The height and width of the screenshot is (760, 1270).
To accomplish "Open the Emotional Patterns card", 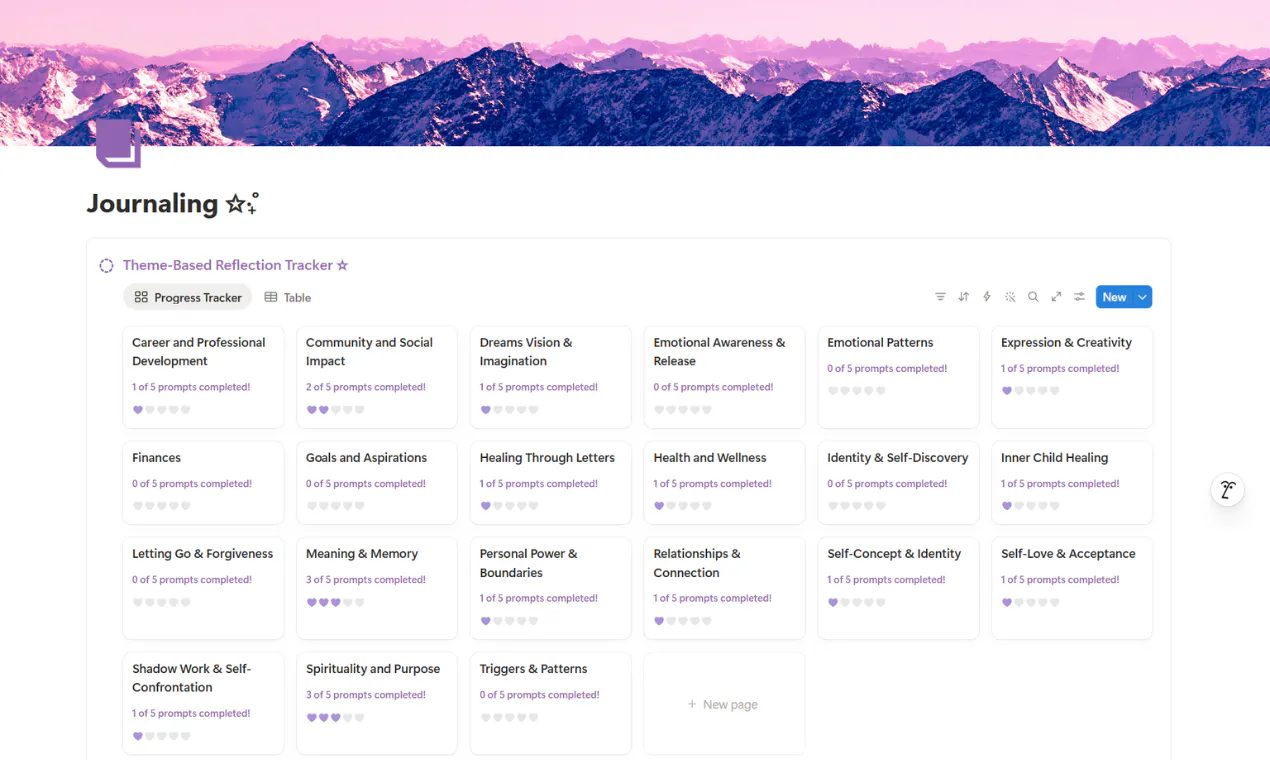I will (x=898, y=377).
